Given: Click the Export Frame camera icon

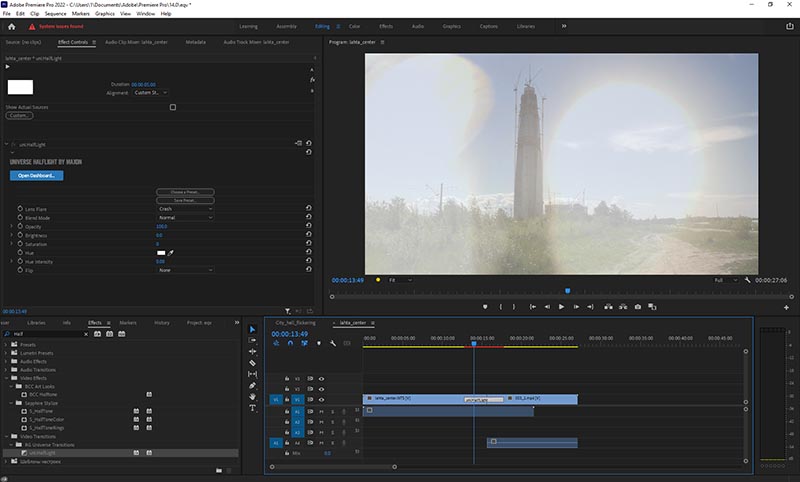Looking at the screenshot, I should click(638, 307).
